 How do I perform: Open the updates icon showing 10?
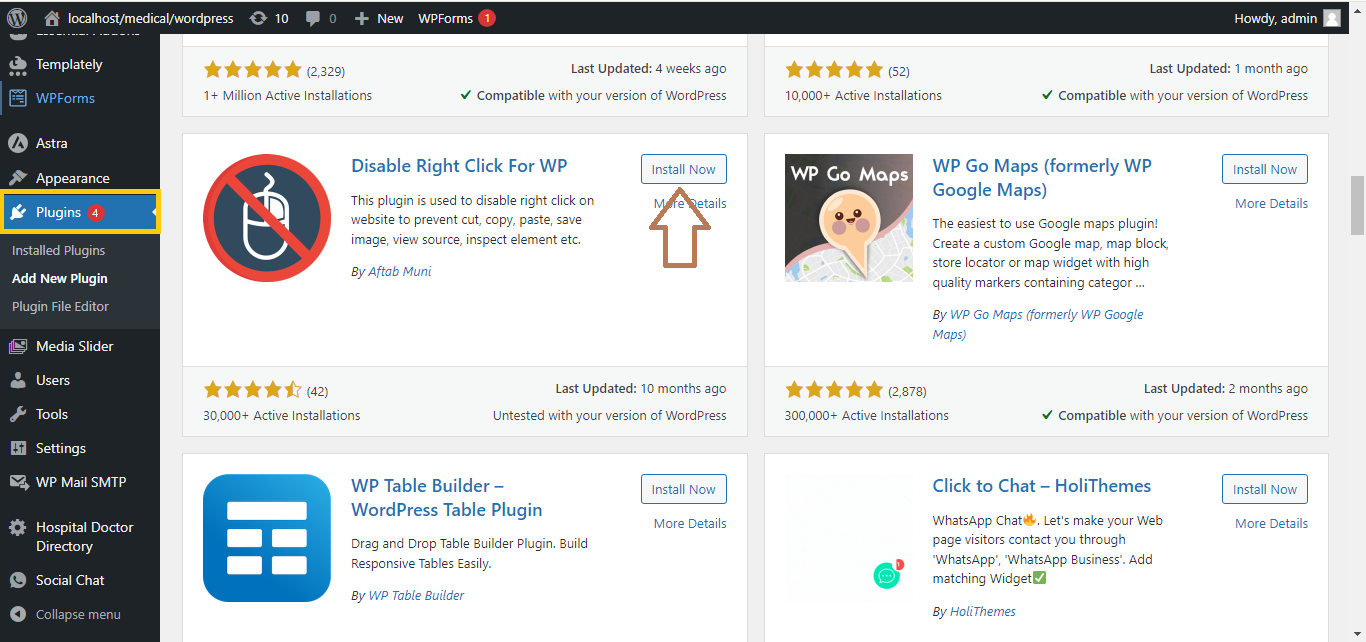[x=259, y=18]
